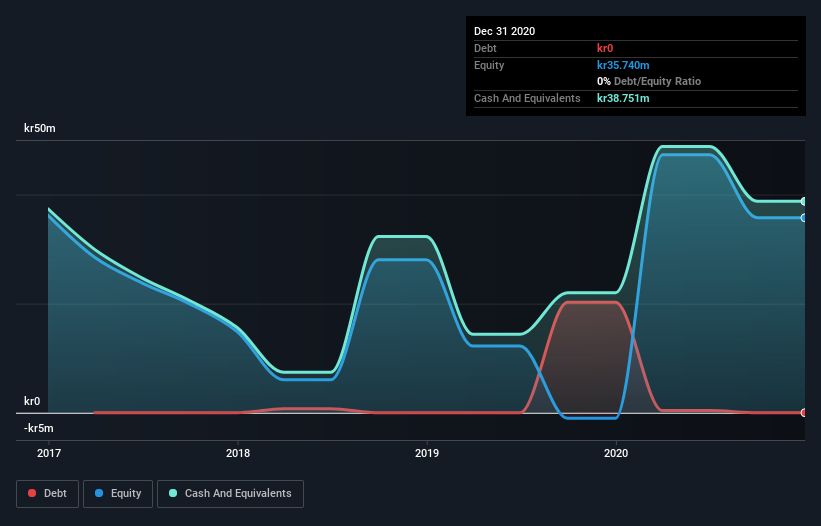
Task: Click the red kr0 debt value
Action: coord(605,48)
